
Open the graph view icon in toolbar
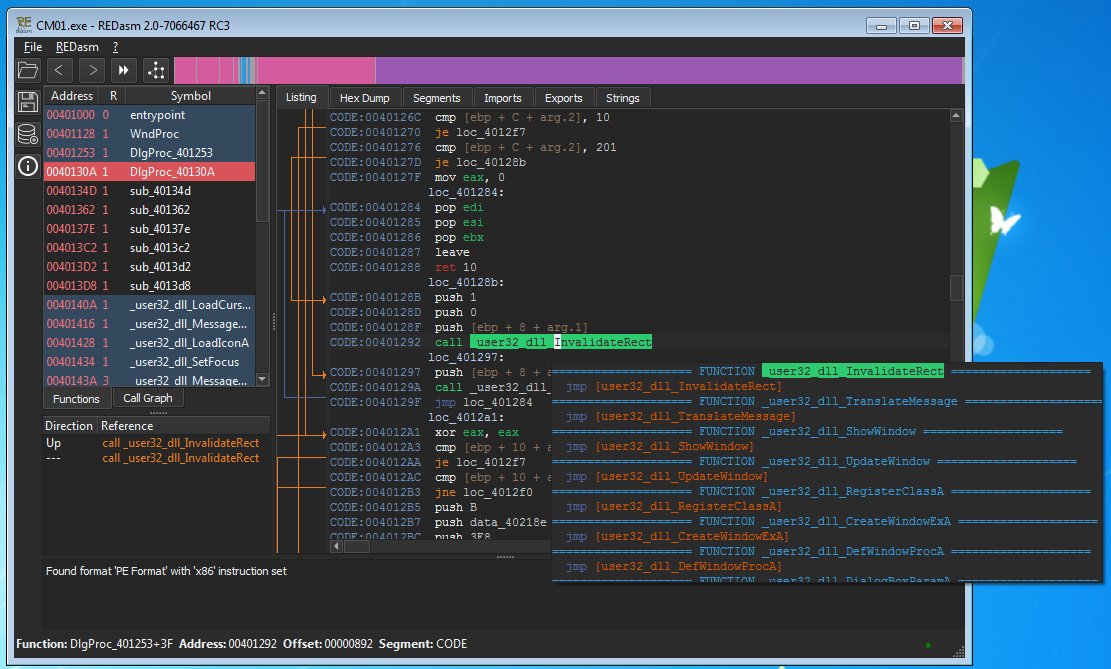(x=156, y=70)
